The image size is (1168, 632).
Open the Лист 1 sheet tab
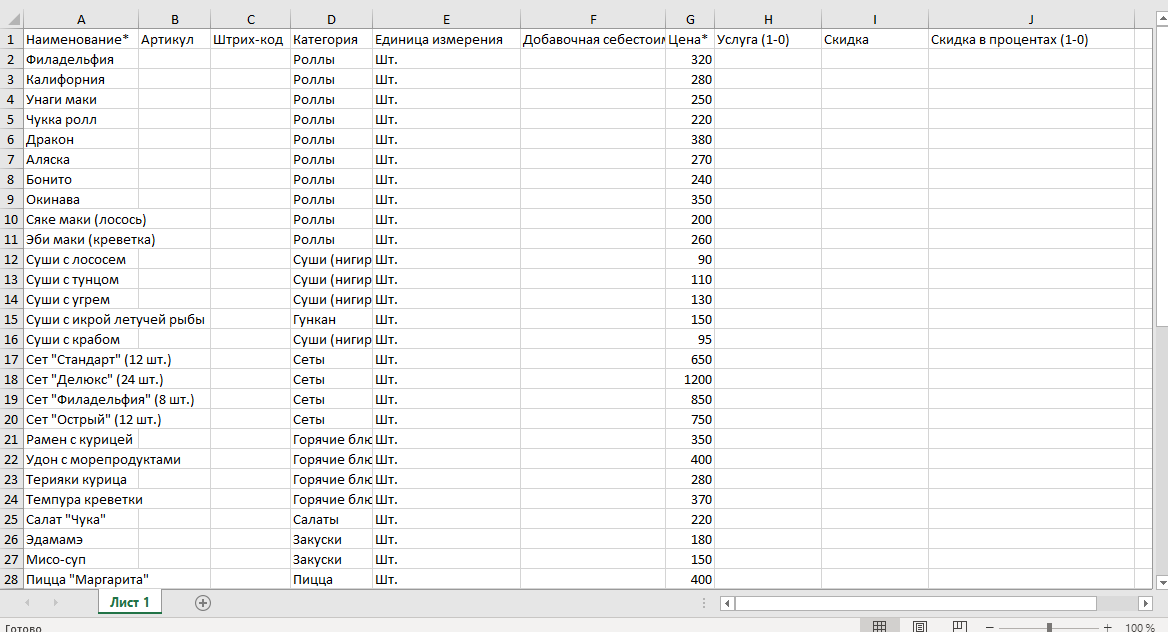130,602
